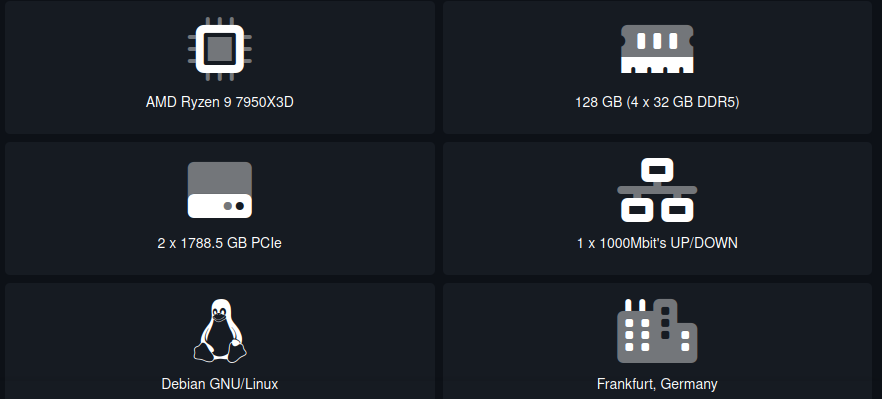Click the RAM memory module icon
The width and height of the screenshot is (882, 399).
657,49
